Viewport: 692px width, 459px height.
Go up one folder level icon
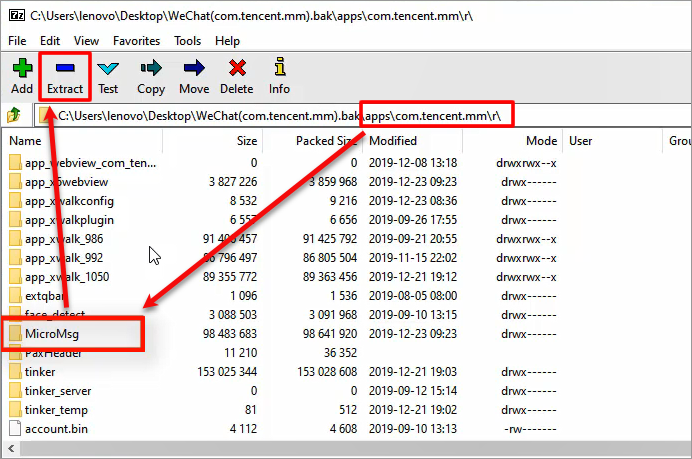pos(15,115)
